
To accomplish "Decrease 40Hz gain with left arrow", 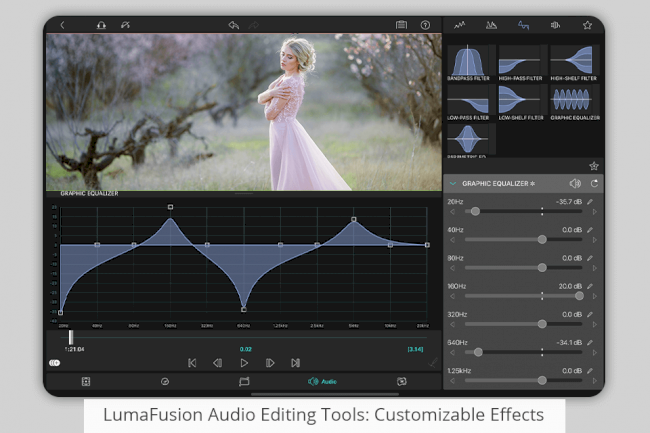I will point(453,240).
